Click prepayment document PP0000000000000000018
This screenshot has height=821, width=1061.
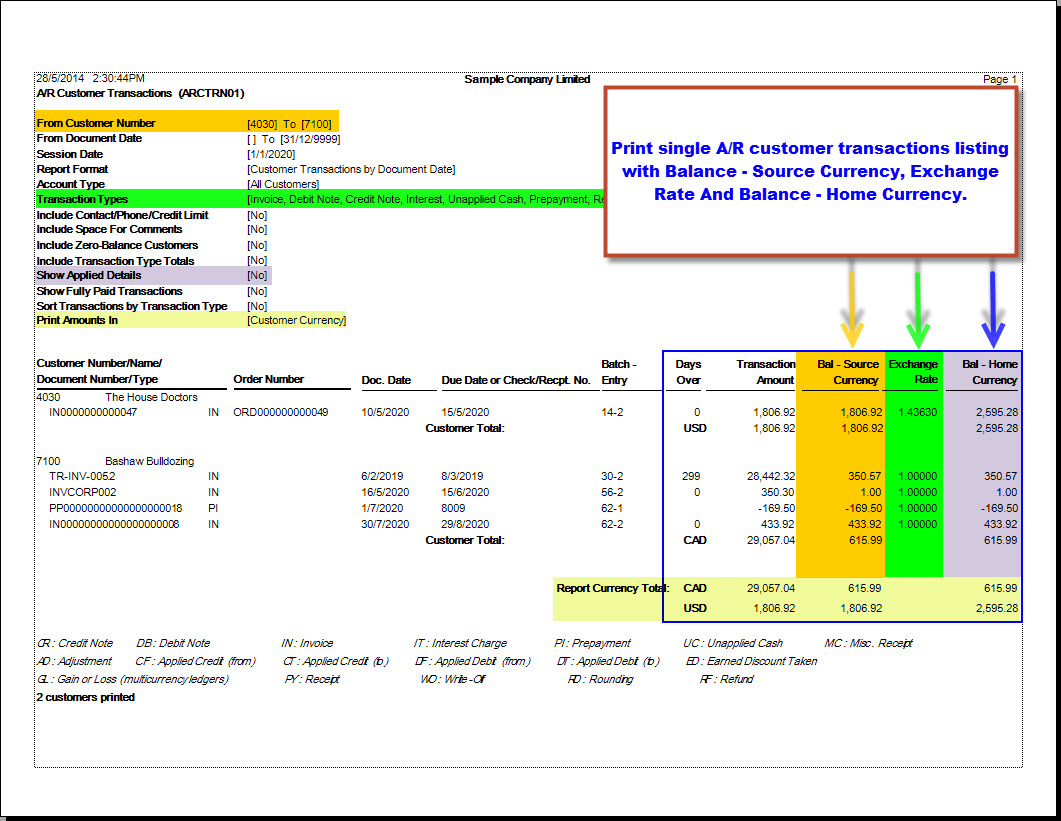116,508
